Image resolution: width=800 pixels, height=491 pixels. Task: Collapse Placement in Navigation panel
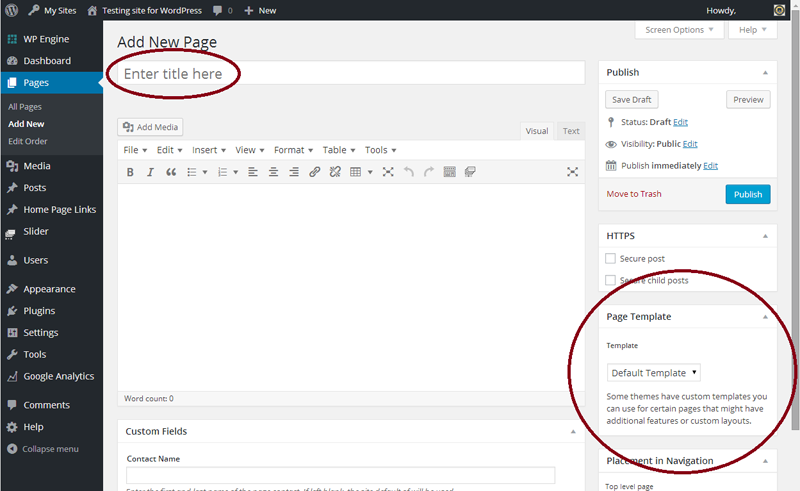tap(765, 461)
